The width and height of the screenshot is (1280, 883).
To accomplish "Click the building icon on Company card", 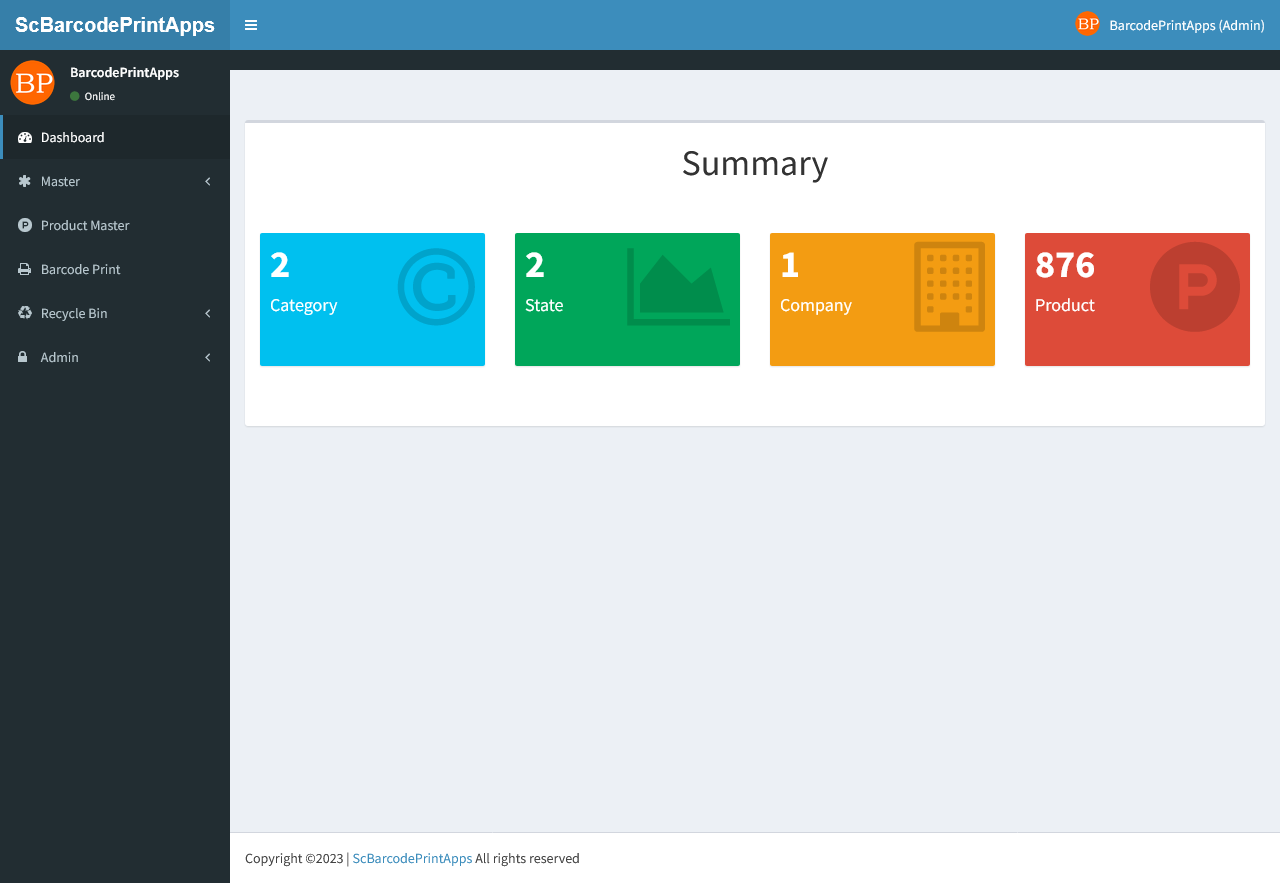I will click(x=949, y=287).
